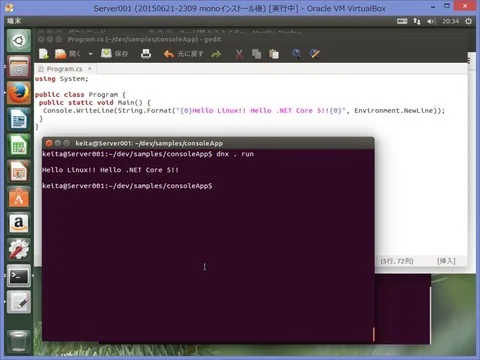Screen dimensions: 480x360
Task: Open a file with gedit's Open button
Action: click(68, 54)
